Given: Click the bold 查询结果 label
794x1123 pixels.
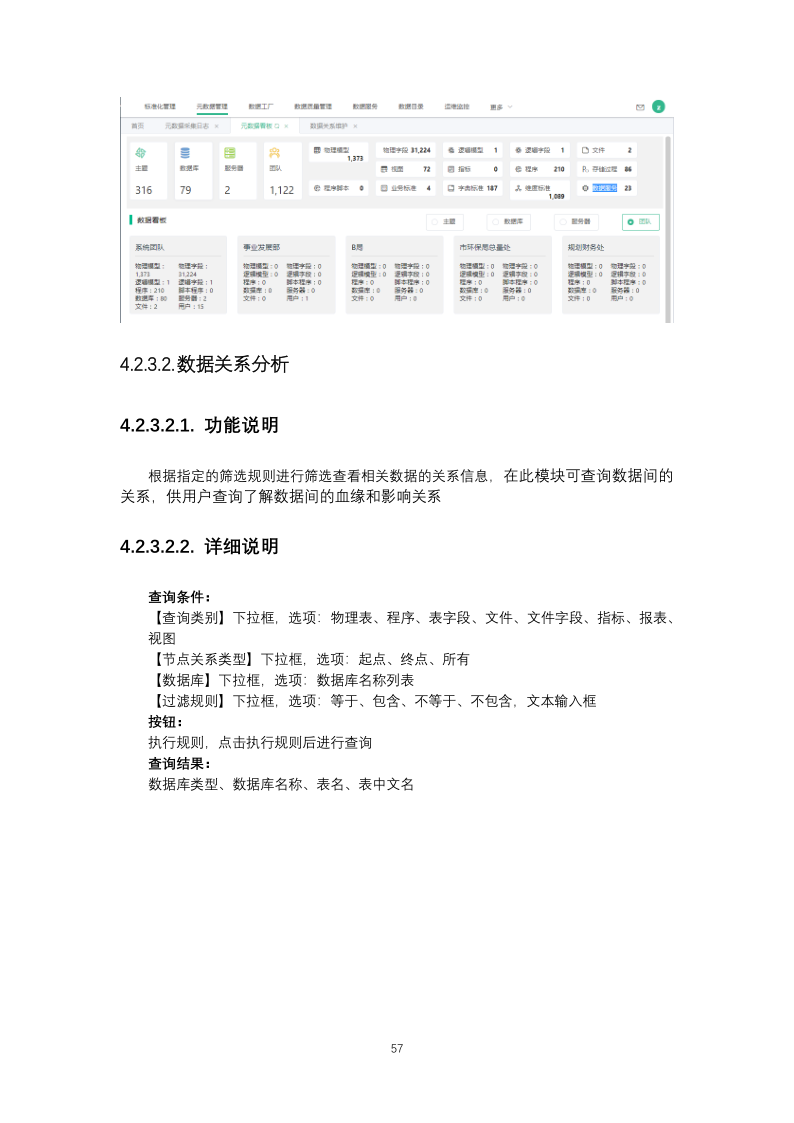Looking at the screenshot, I should click(179, 763).
